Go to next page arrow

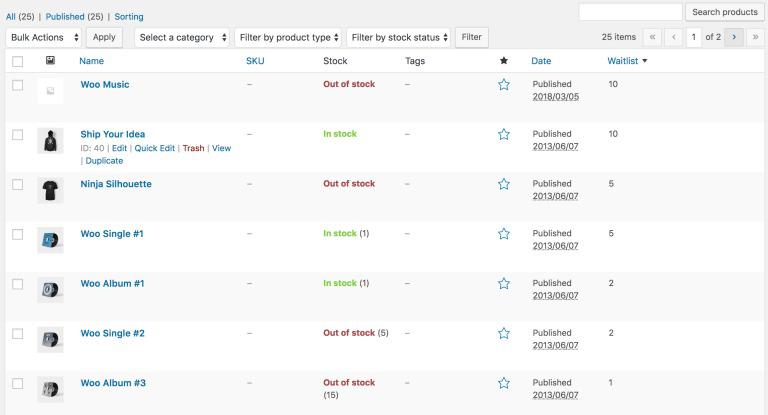pos(735,37)
